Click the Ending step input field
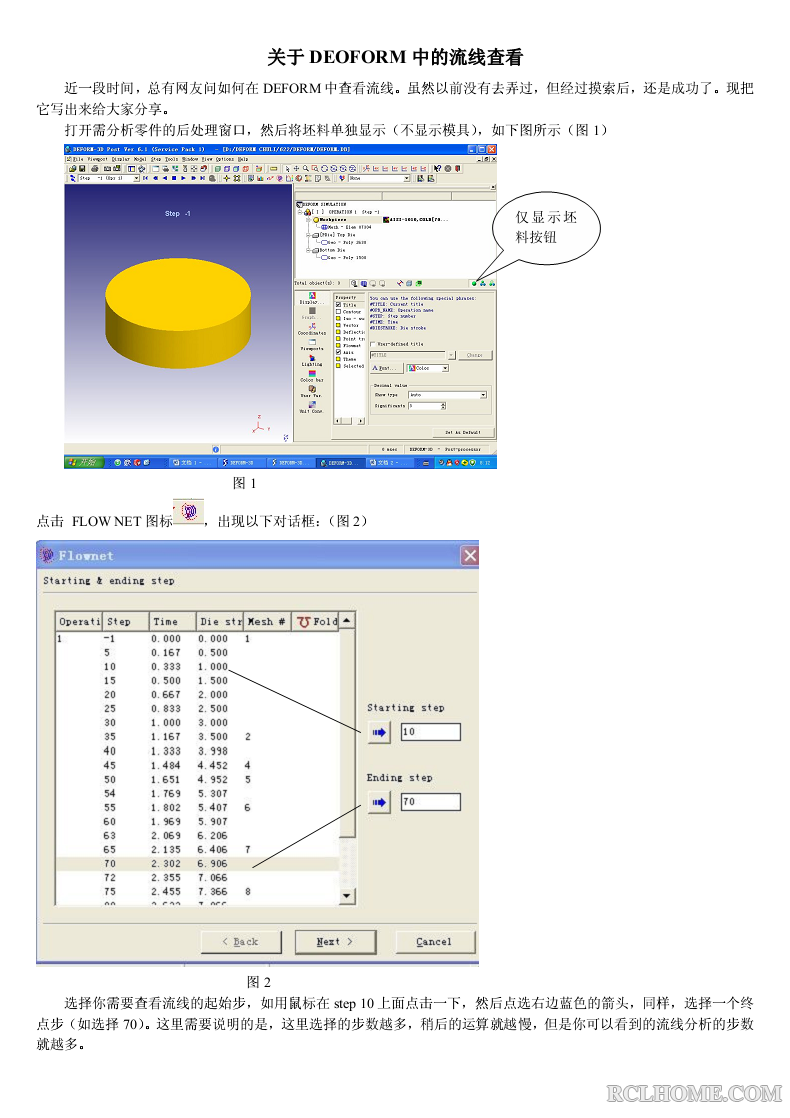 [x=431, y=802]
